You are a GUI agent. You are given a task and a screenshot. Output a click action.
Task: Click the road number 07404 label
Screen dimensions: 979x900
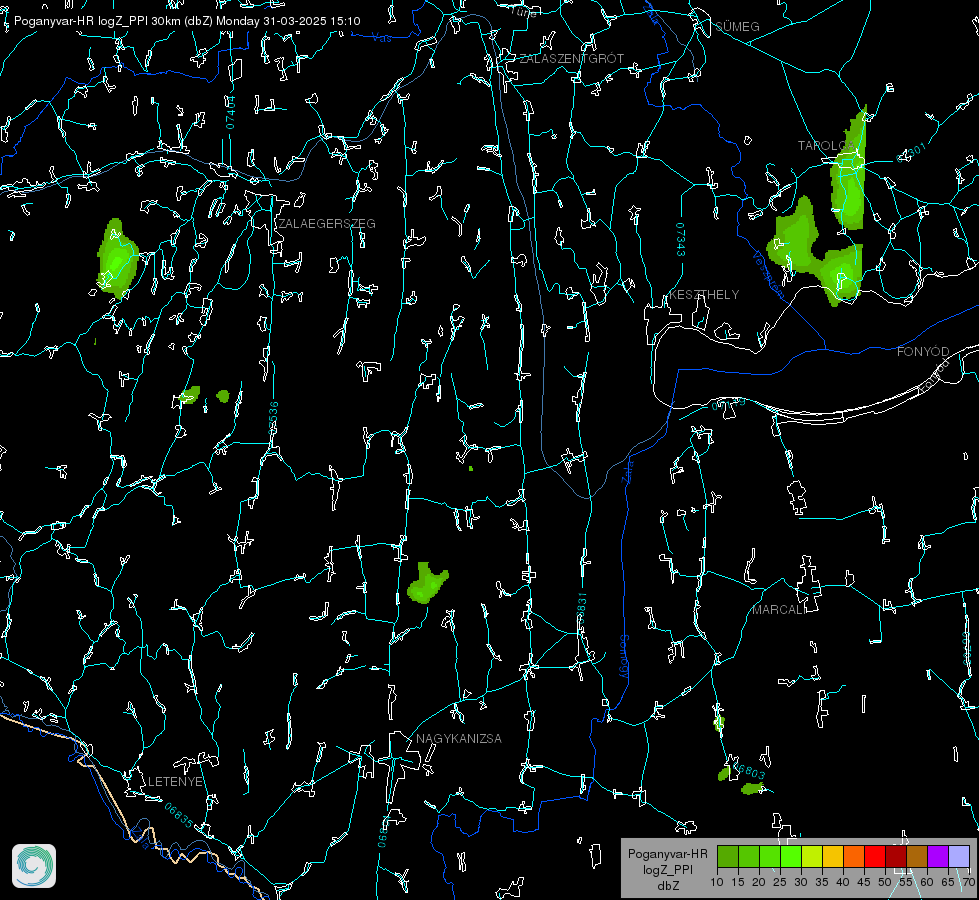(230, 113)
